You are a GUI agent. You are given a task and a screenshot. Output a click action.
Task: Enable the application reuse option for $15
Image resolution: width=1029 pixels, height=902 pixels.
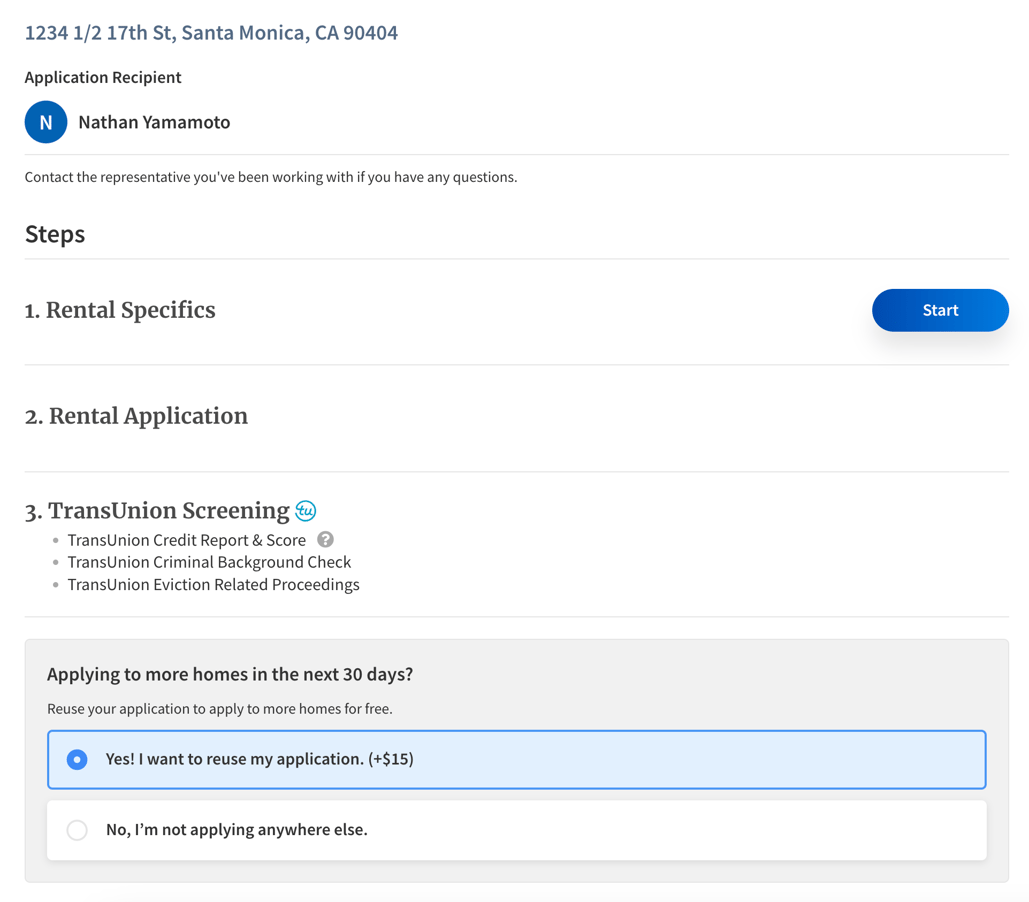coord(77,760)
